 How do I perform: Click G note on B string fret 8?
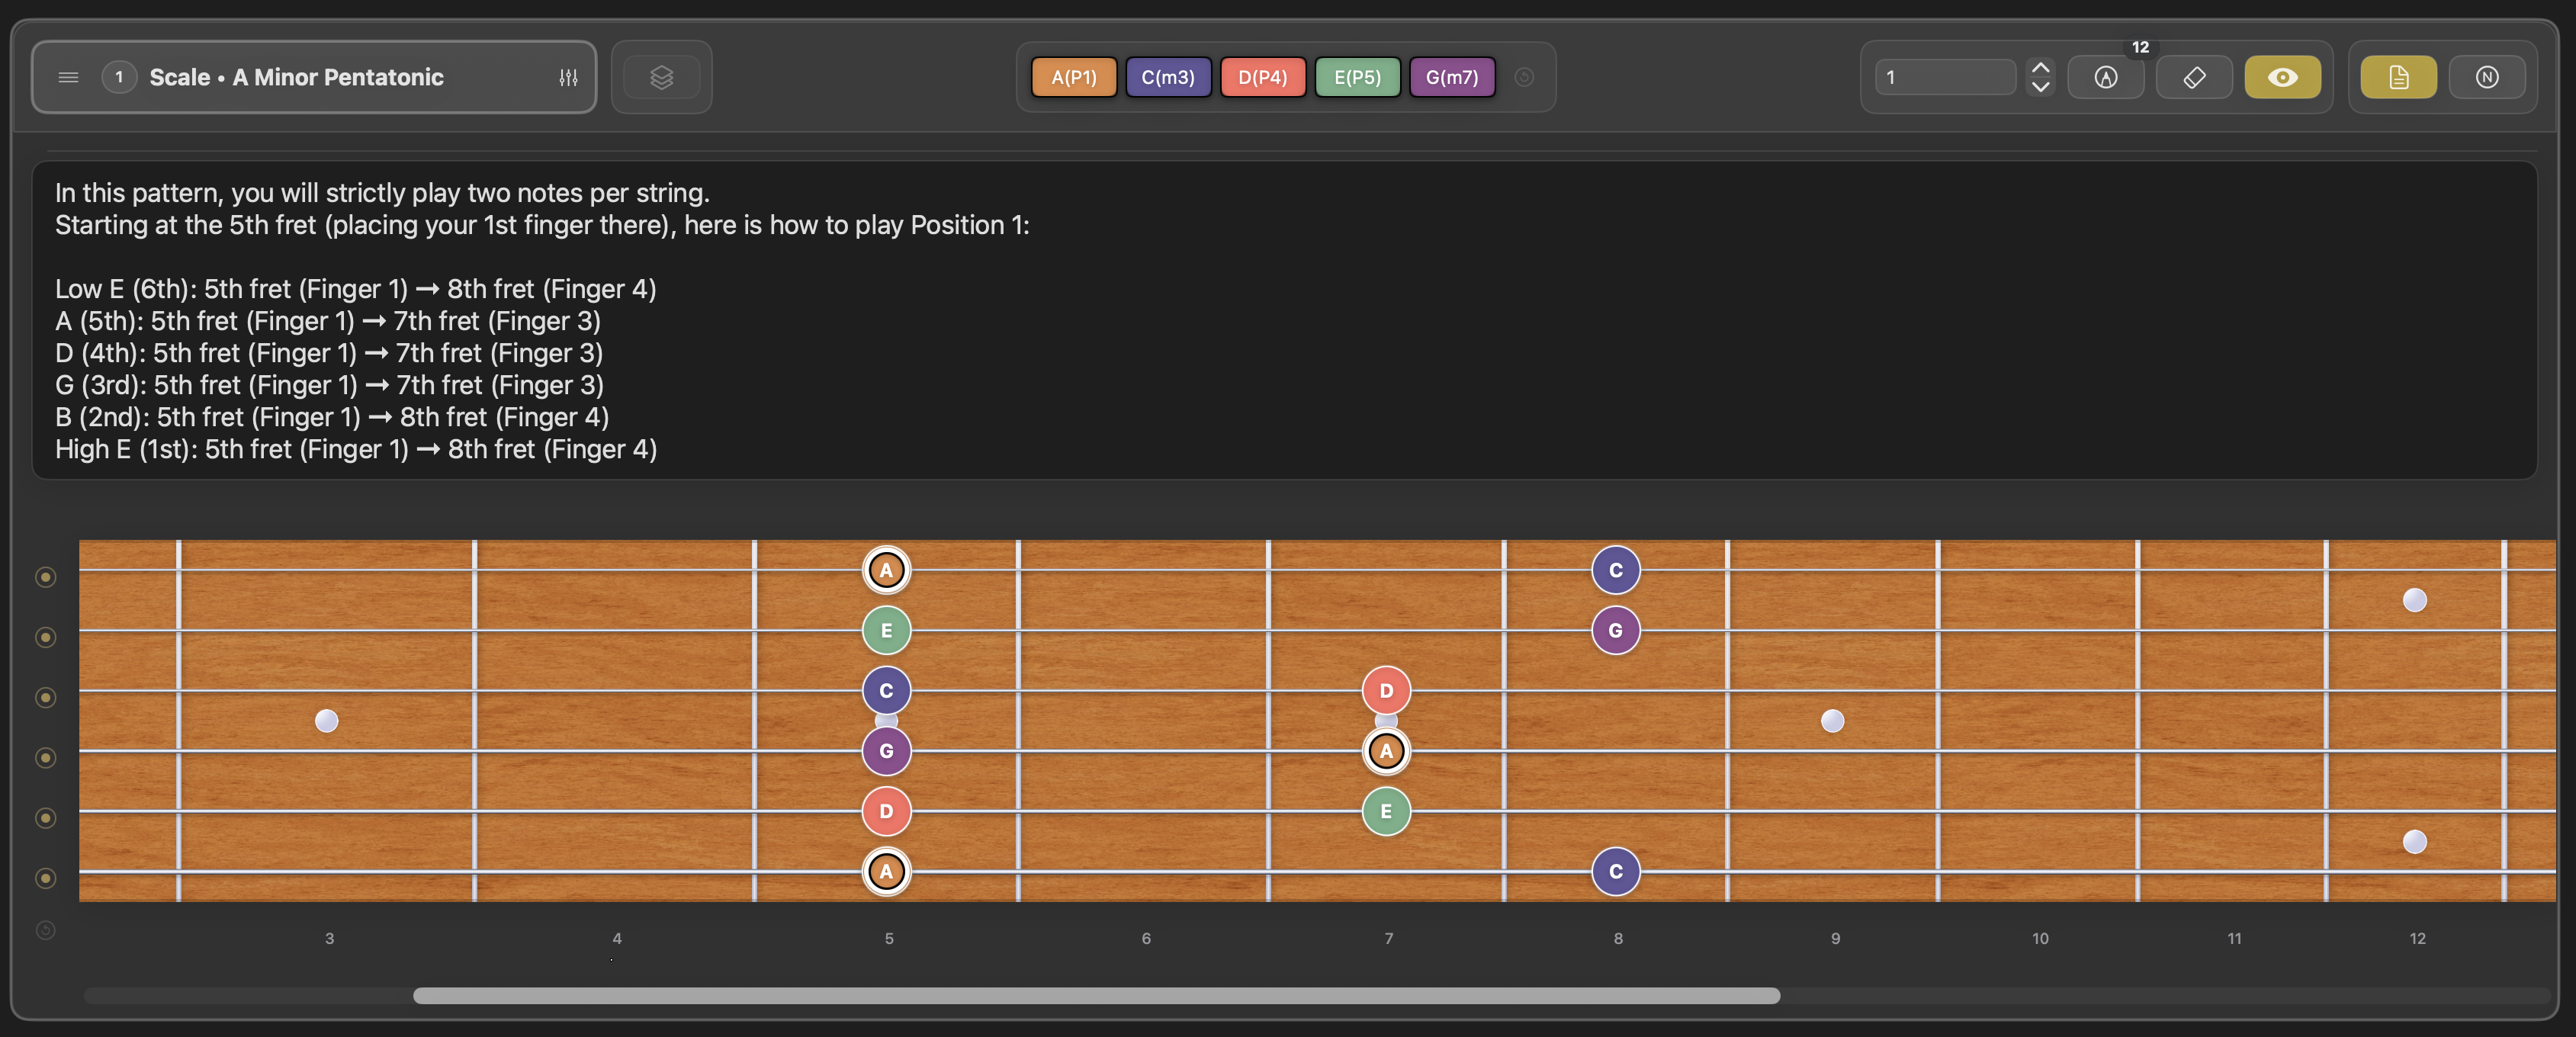(1616, 630)
